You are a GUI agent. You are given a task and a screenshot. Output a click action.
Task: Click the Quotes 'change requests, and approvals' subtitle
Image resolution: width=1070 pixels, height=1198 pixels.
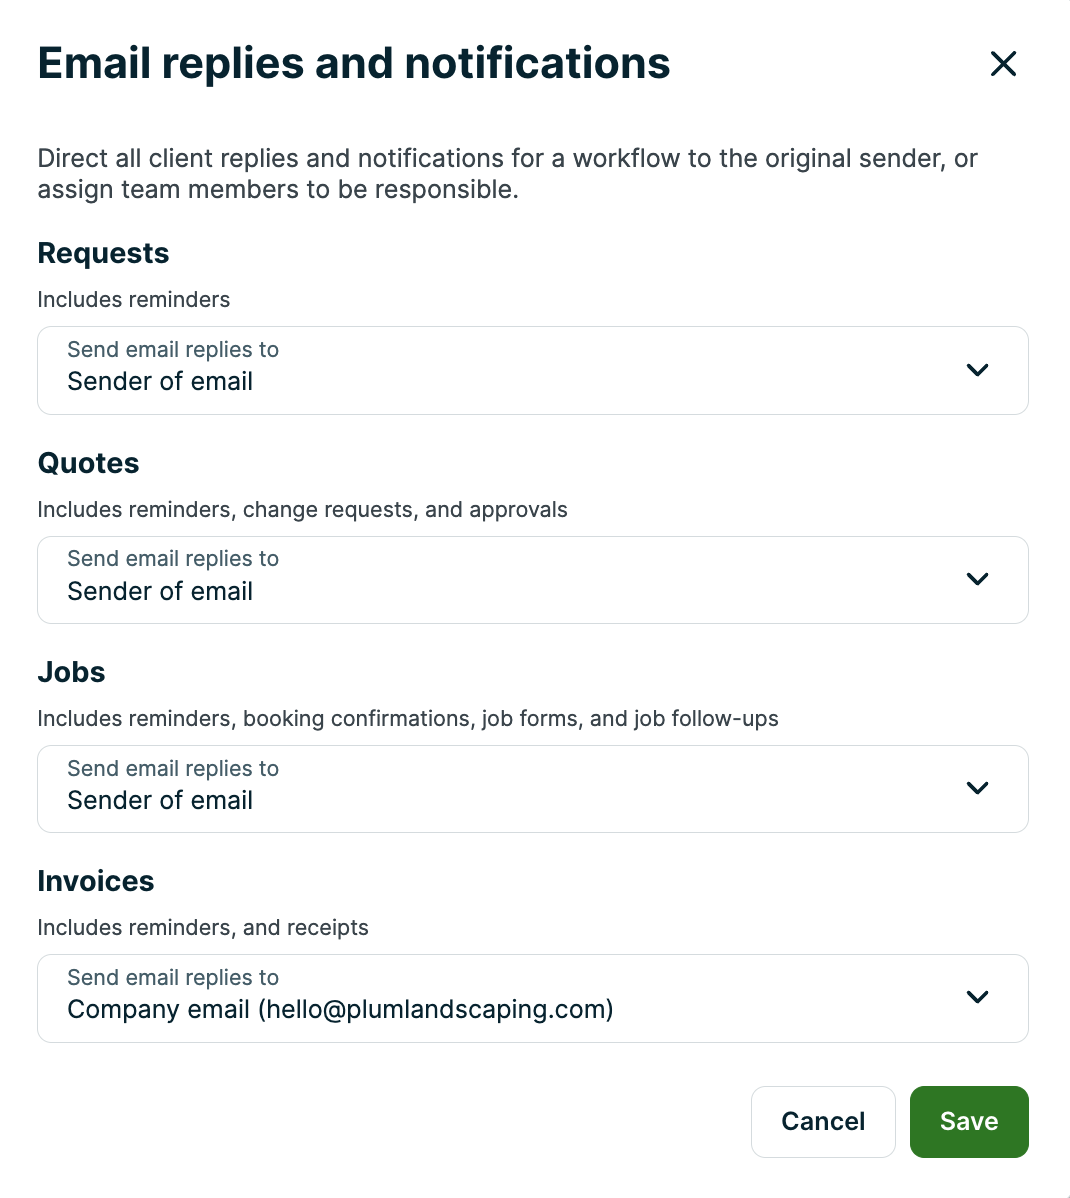pos(404,510)
